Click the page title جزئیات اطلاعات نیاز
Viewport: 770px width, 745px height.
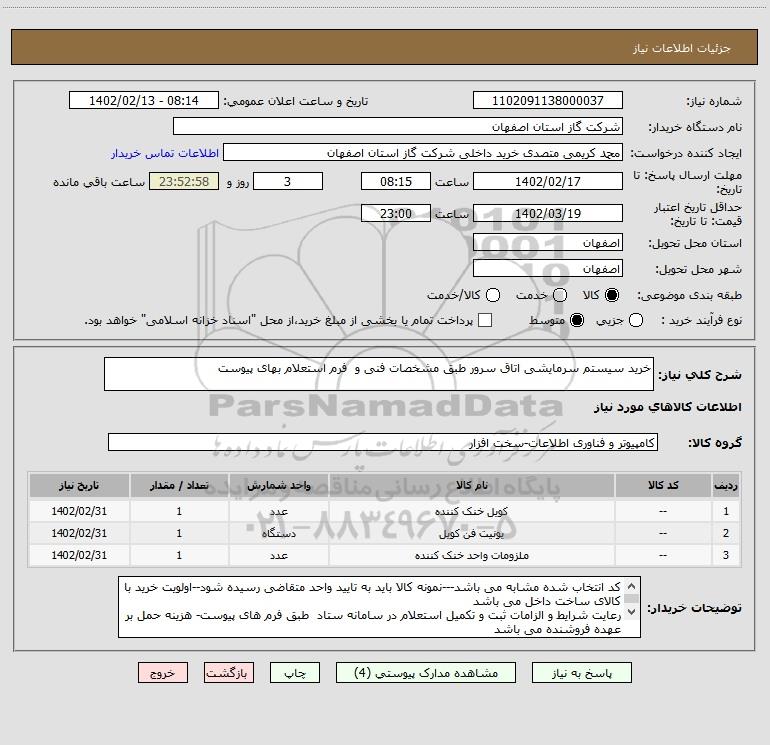(682, 48)
